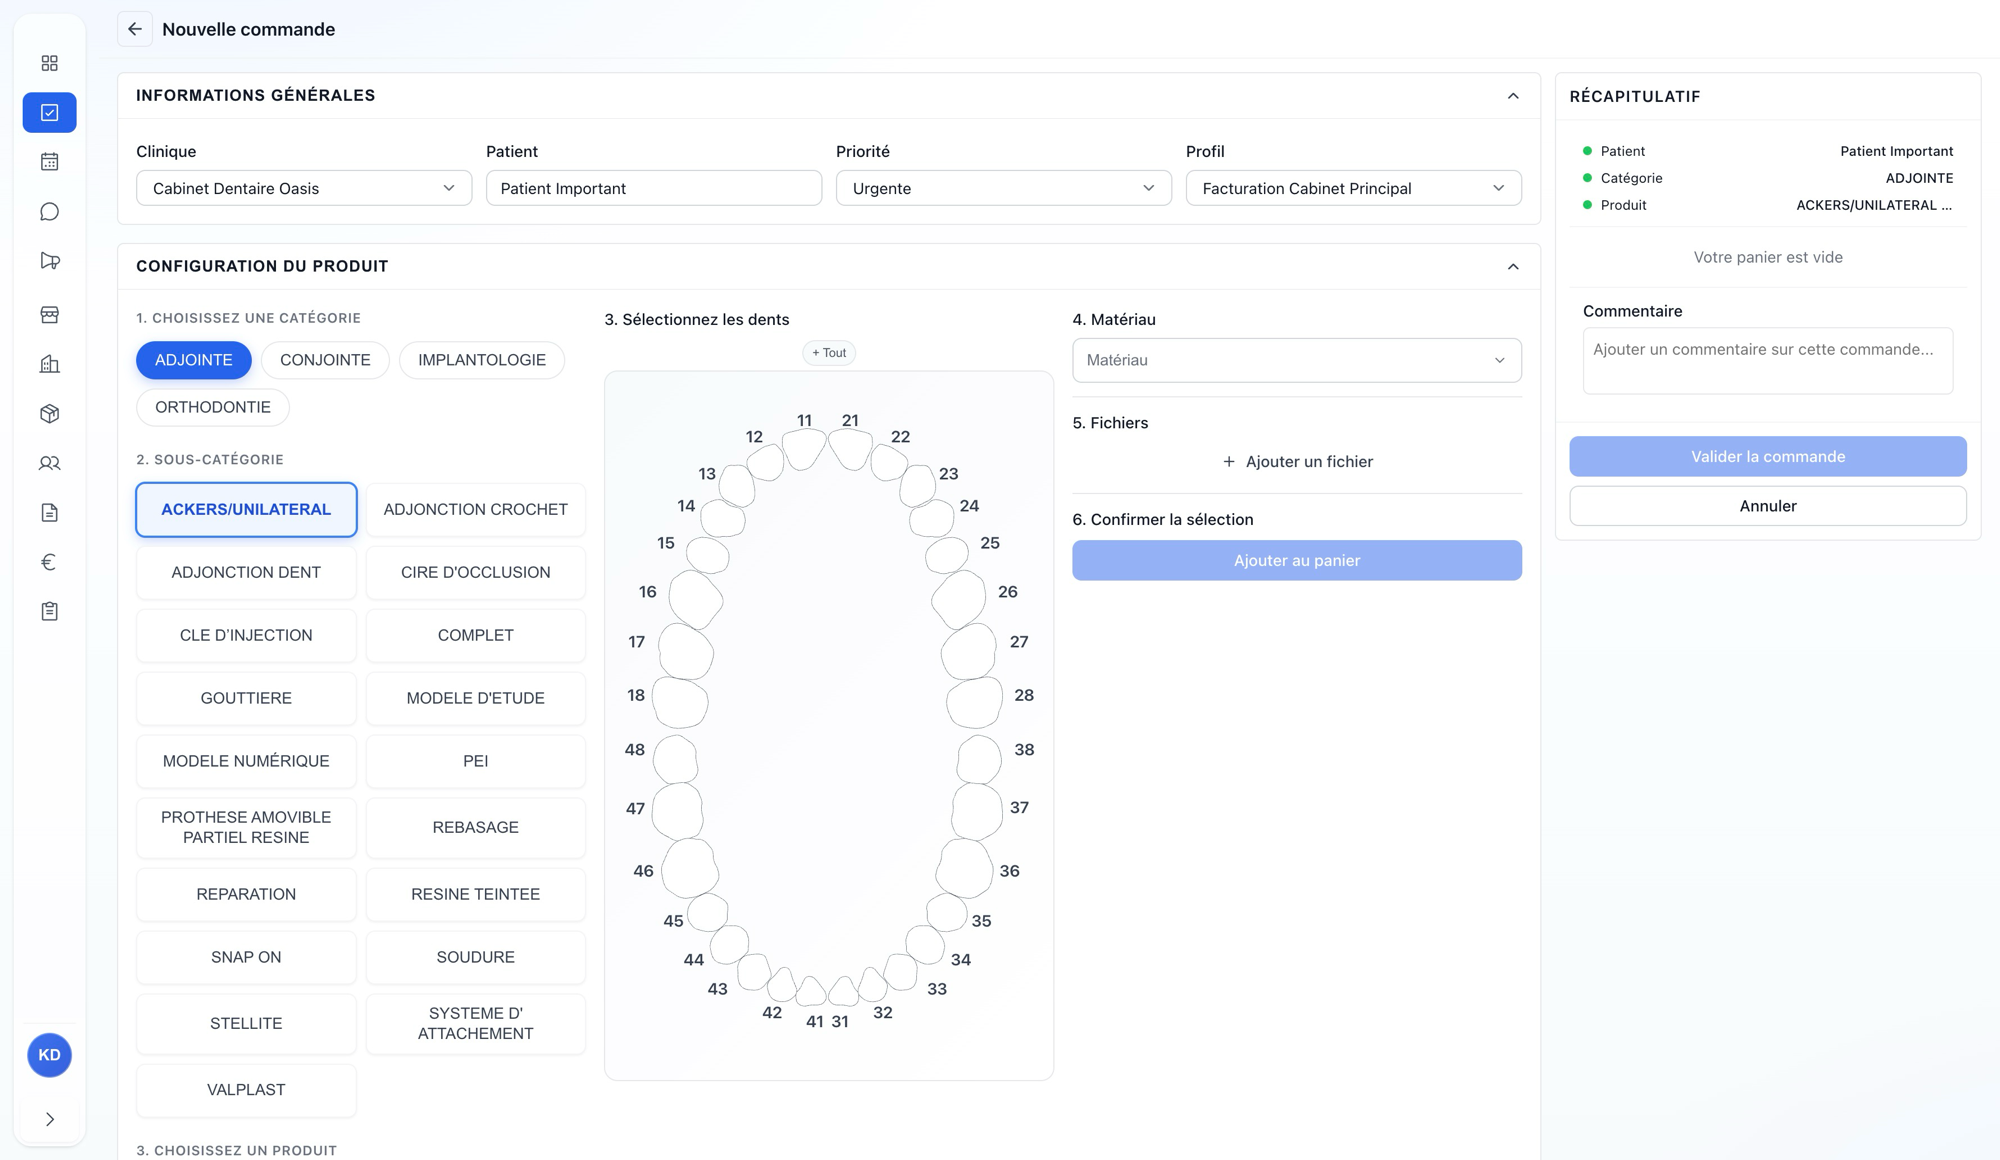Click the back arrow next to Nouvelle commande
Image resolution: width=2000 pixels, height=1160 pixels.
coord(135,29)
